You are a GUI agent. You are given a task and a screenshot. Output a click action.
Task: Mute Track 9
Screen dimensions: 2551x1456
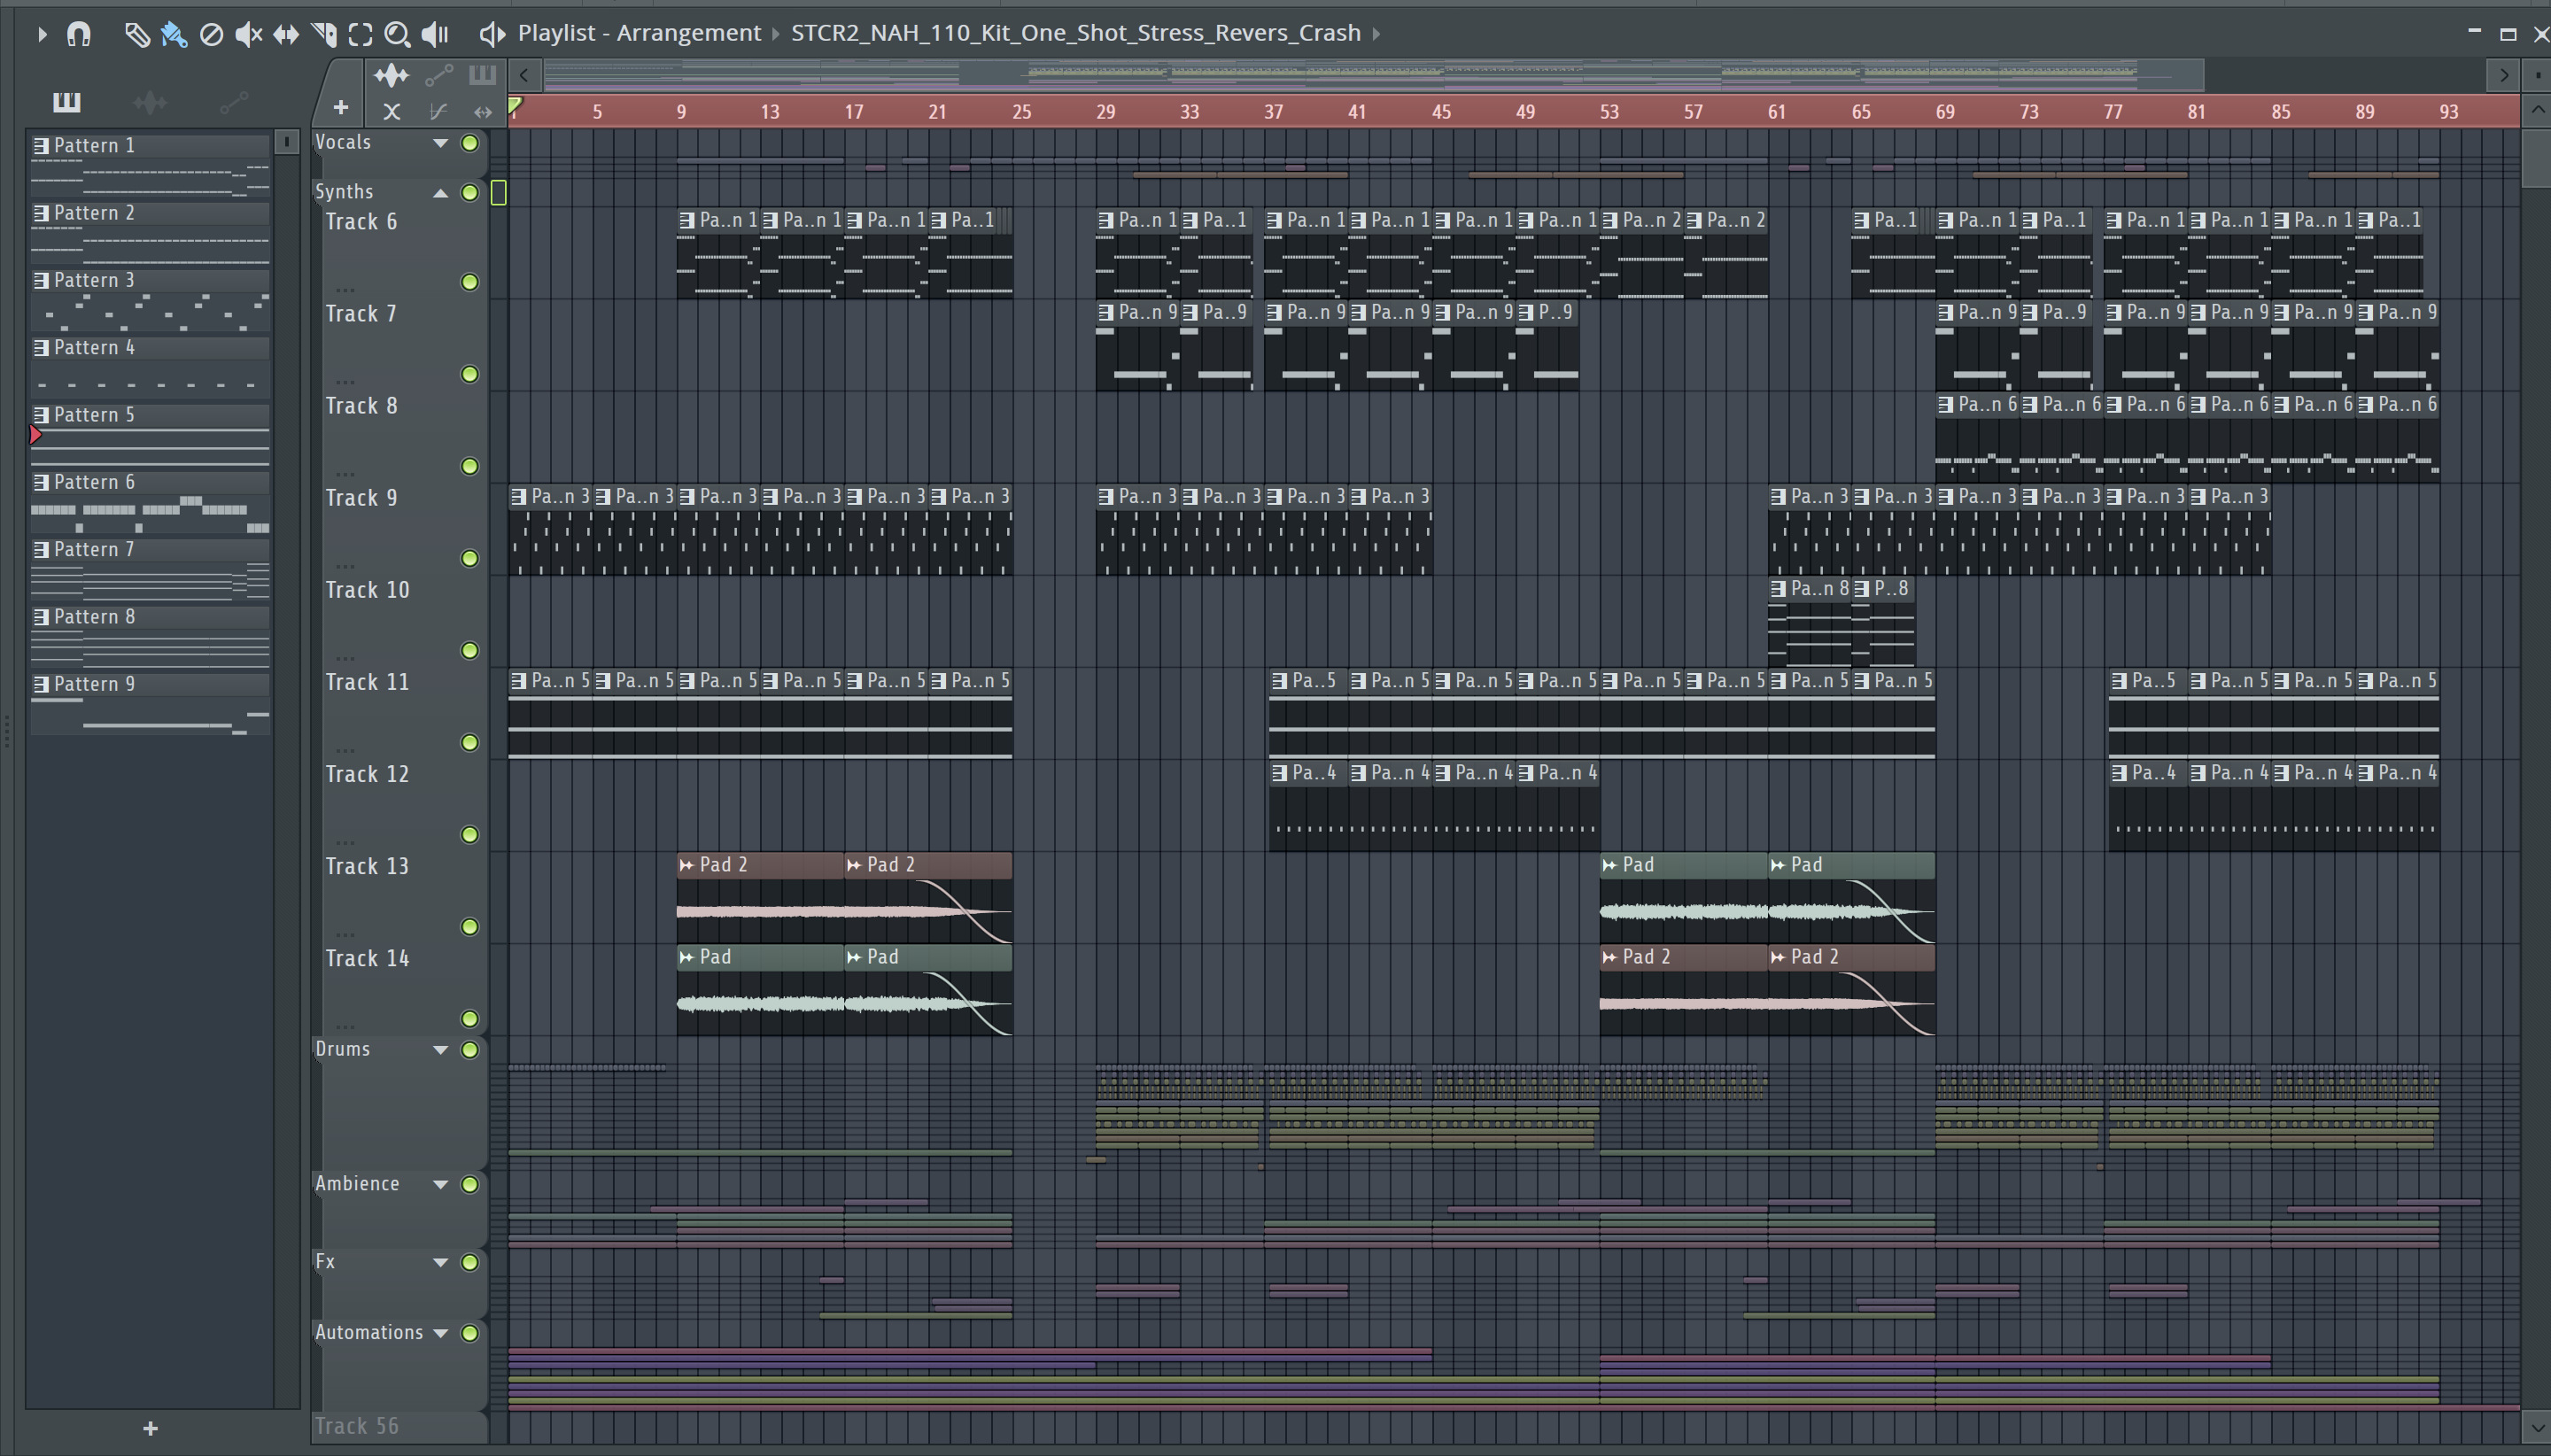(x=470, y=558)
